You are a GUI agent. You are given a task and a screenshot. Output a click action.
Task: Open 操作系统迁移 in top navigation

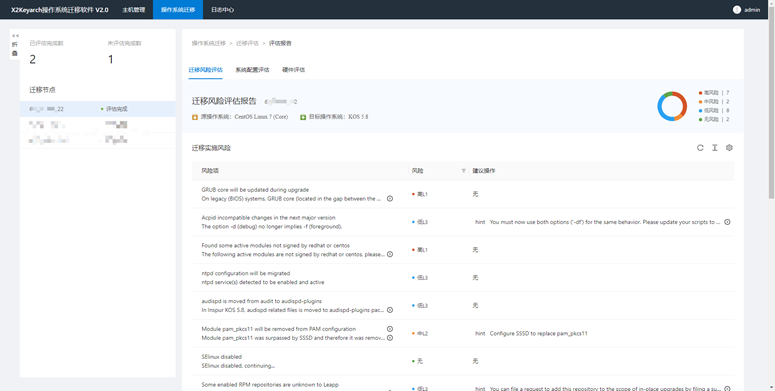coord(178,9)
